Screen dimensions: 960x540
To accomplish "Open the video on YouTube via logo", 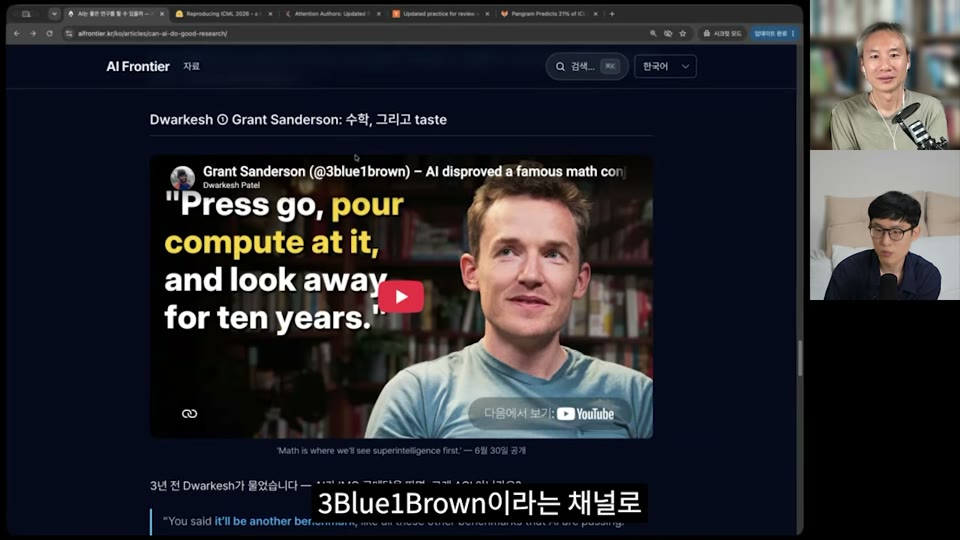I will (x=585, y=414).
